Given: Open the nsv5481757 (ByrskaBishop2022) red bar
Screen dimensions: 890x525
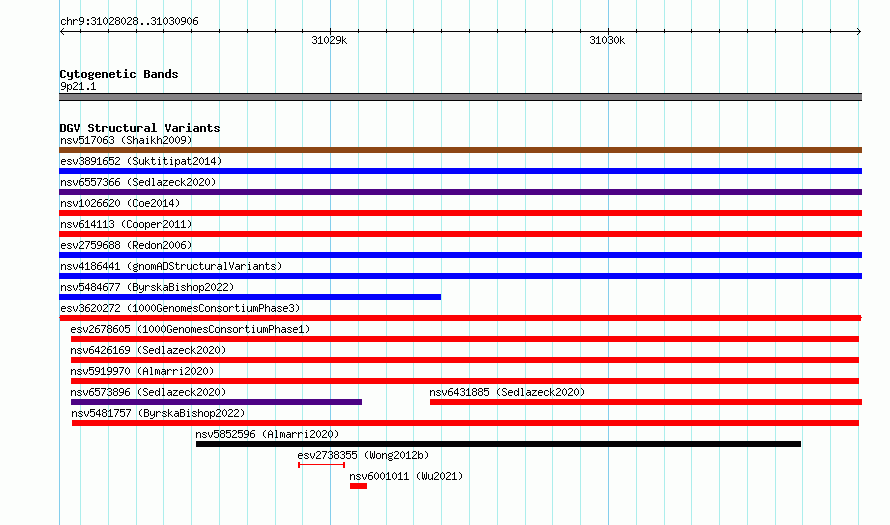Looking at the screenshot, I should pos(465,423).
